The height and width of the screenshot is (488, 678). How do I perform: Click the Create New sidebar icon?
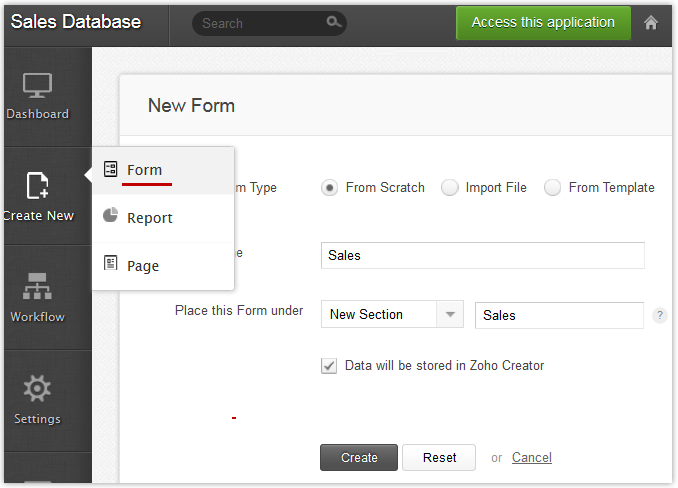coord(37,186)
